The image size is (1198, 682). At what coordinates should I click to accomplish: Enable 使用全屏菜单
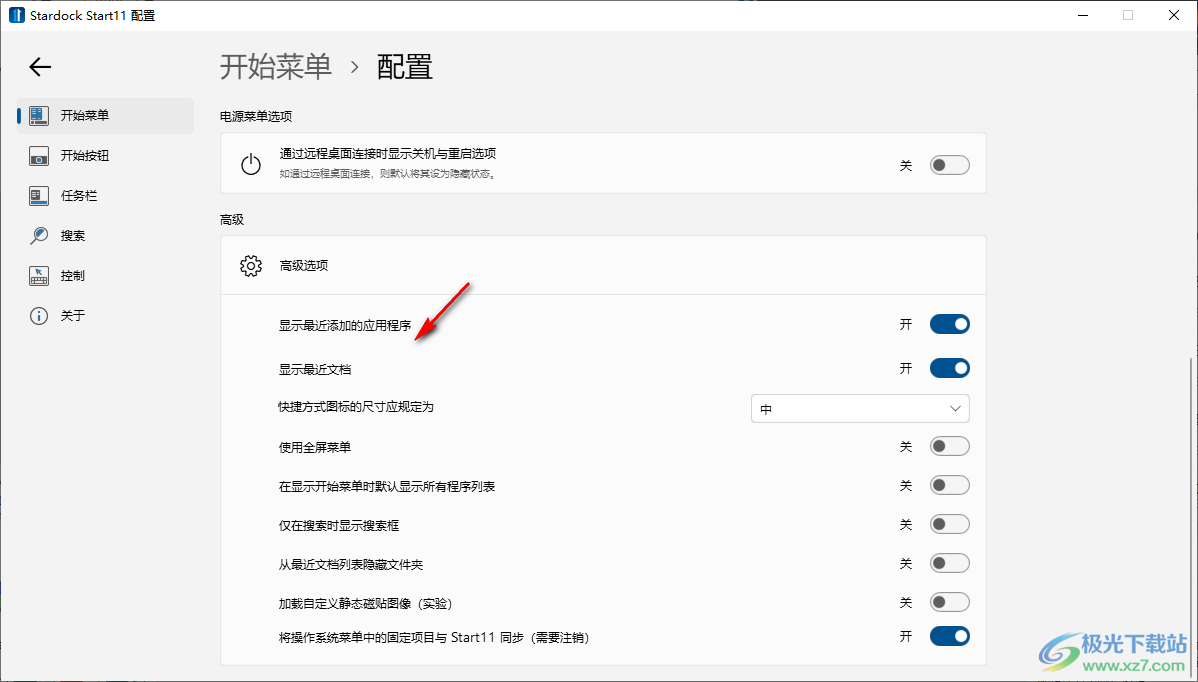coord(948,445)
